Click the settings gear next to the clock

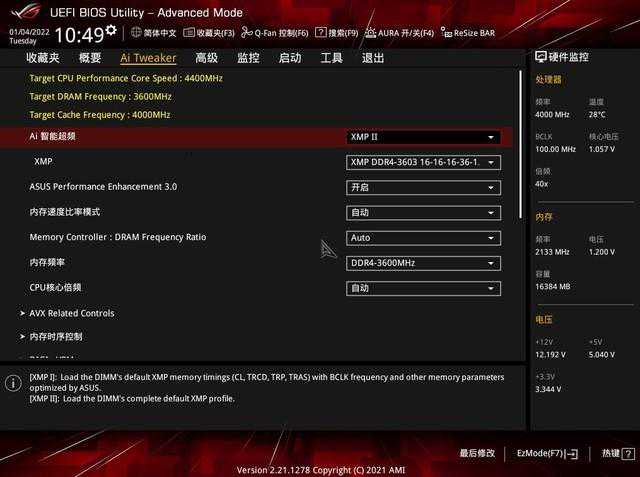coord(111,31)
